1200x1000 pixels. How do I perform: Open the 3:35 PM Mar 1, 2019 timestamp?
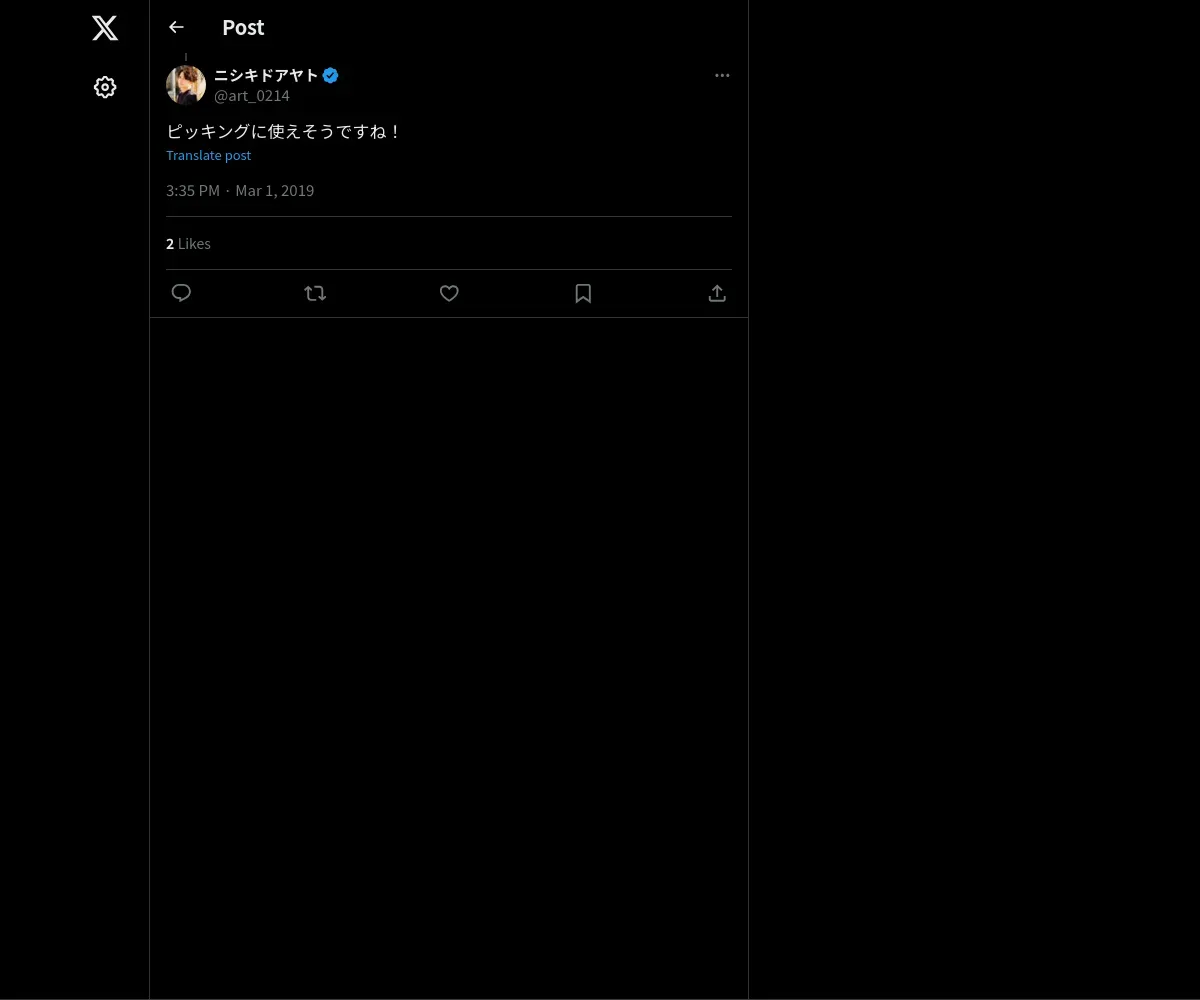(x=240, y=190)
